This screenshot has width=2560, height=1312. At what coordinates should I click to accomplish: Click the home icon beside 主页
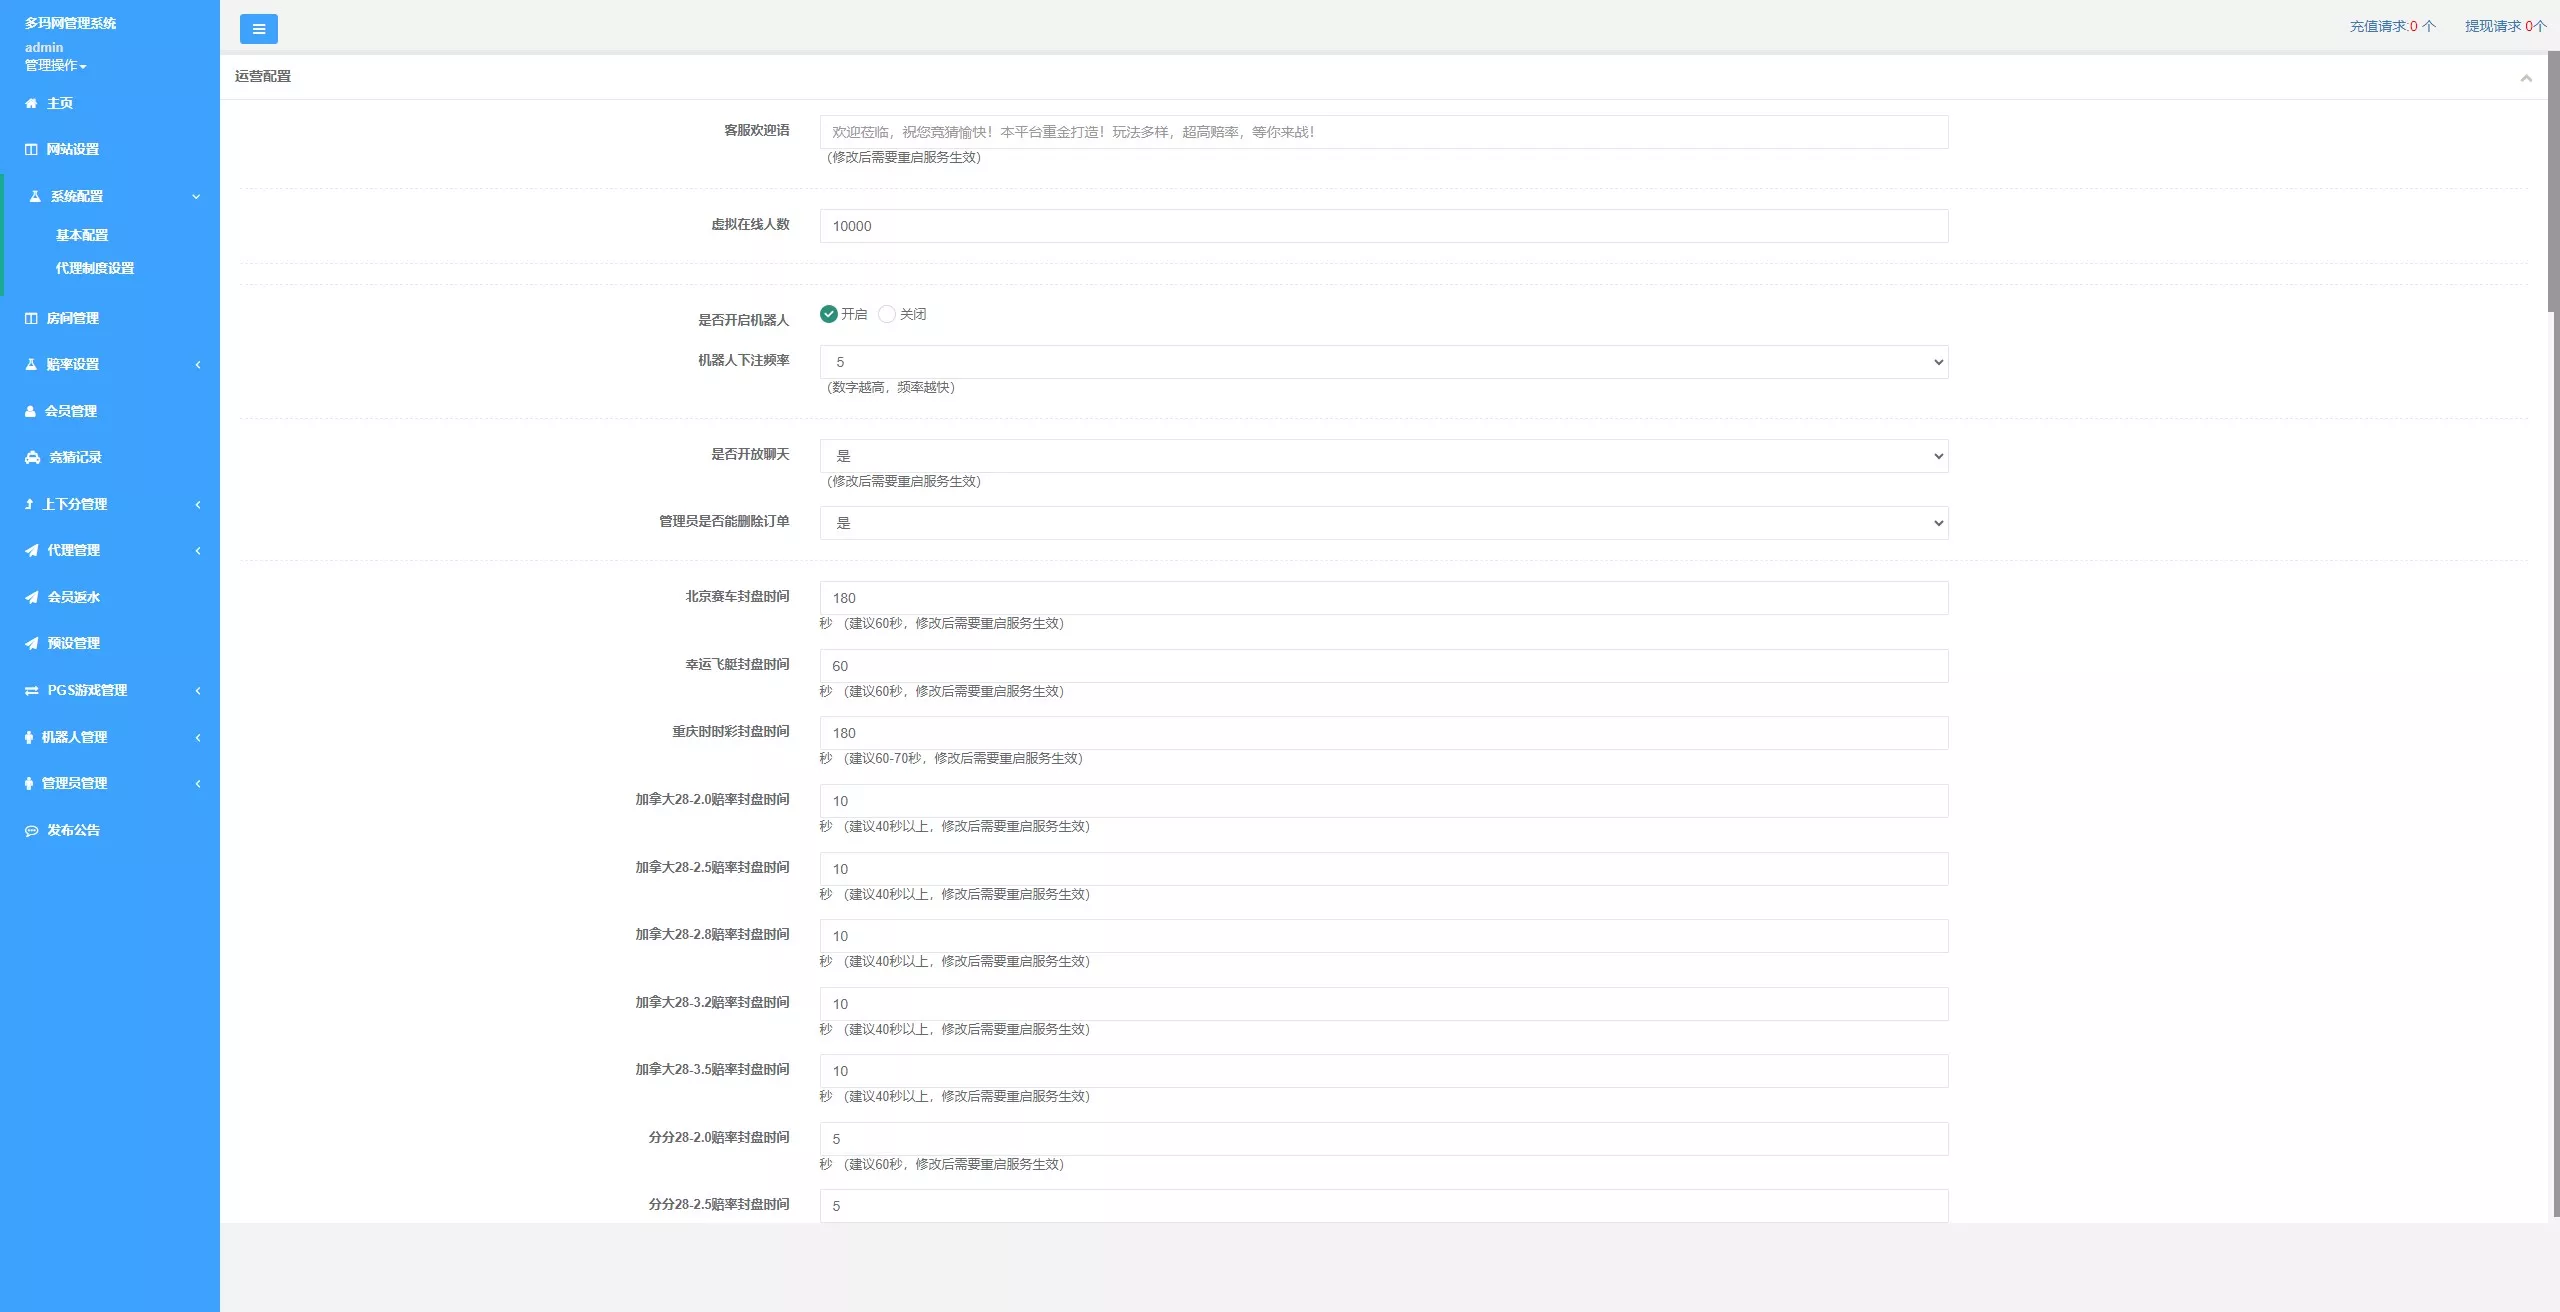(31, 103)
